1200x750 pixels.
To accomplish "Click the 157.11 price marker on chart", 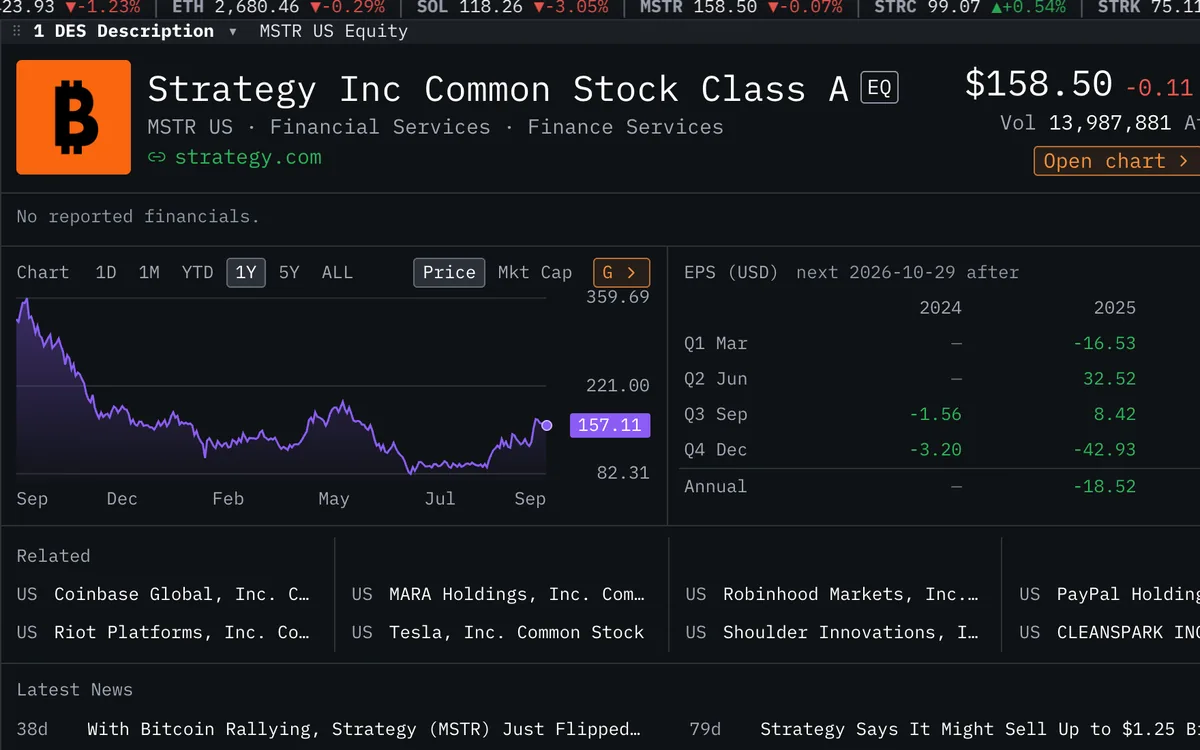I will click(x=610, y=425).
